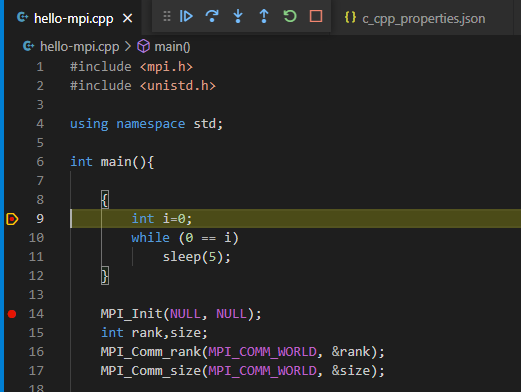The height and width of the screenshot is (392, 521).
Task: Toggle the breakpoint arrow on line 9
Action: click(12, 219)
